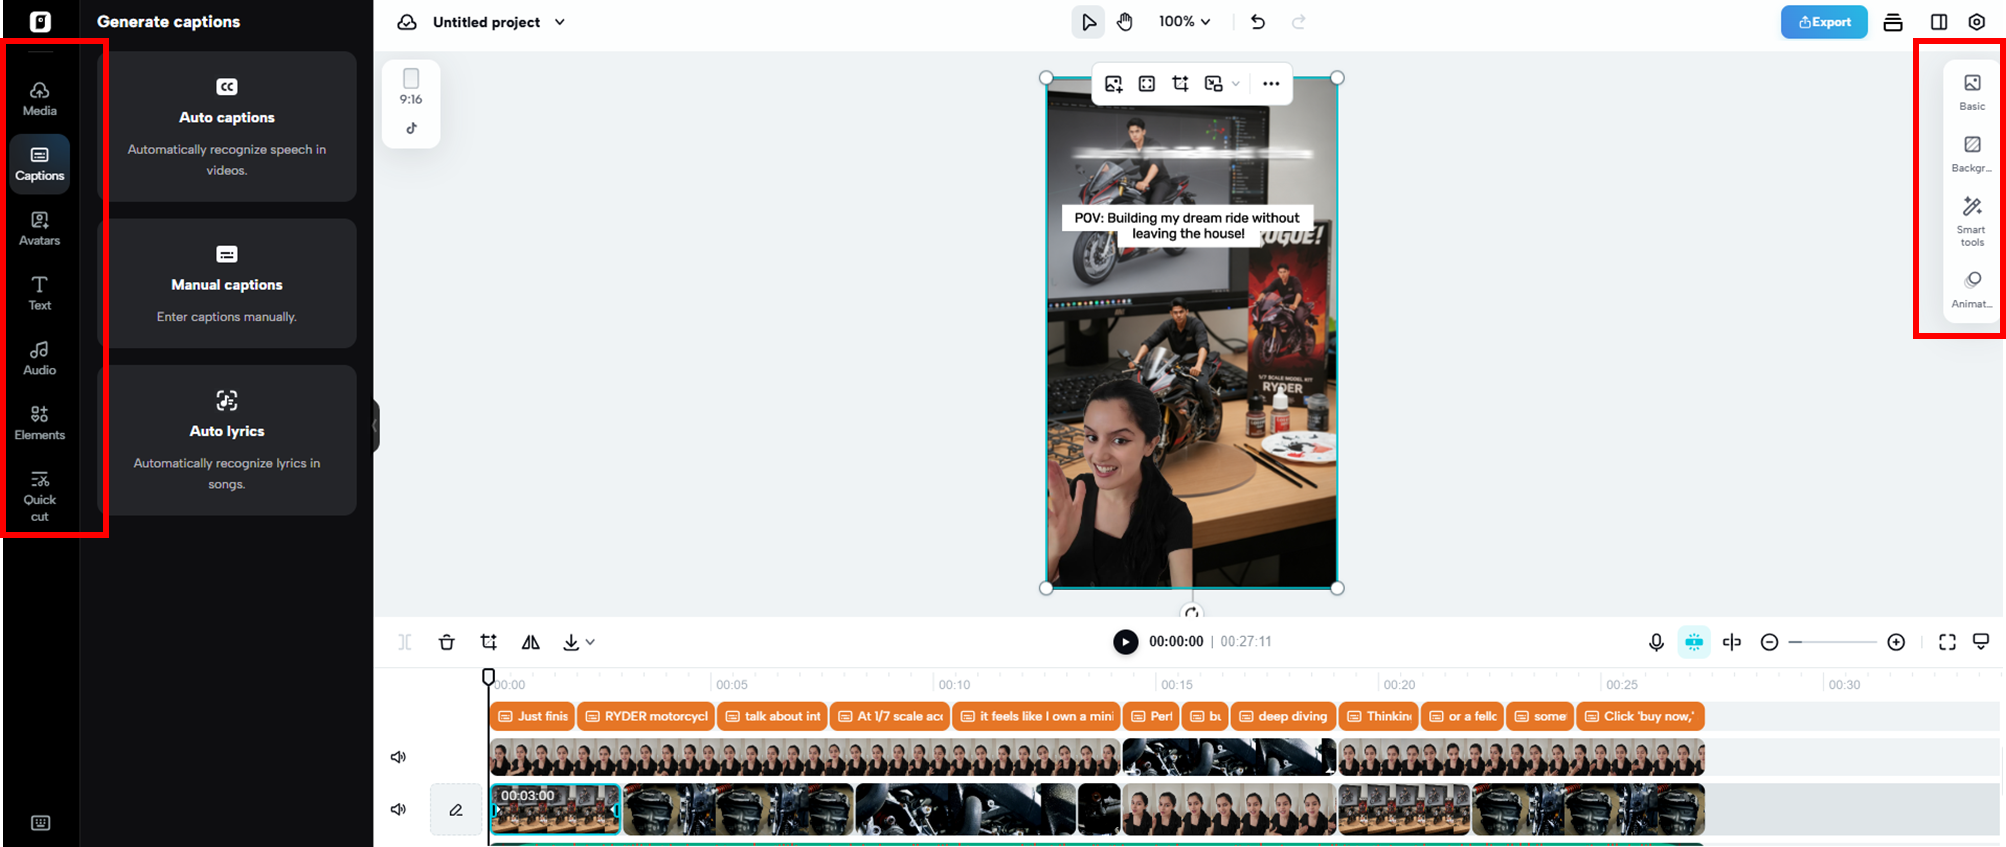This screenshot has width=2006, height=847.
Task: Click the flip/mirror icon in timeline toolbar
Action: pyautogui.click(x=531, y=642)
